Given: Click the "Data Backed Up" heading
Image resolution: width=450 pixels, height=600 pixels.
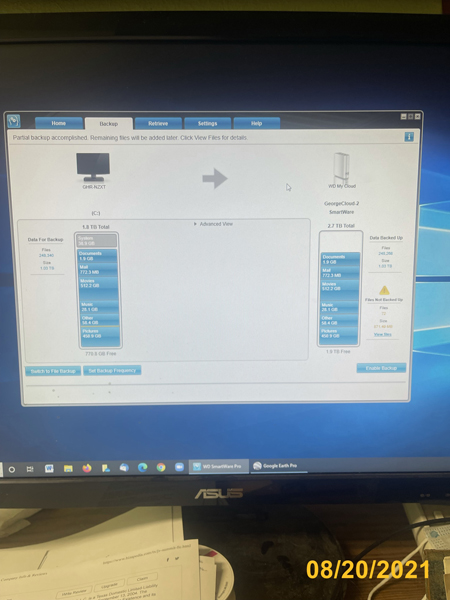Looking at the screenshot, I should pyautogui.click(x=386, y=238).
